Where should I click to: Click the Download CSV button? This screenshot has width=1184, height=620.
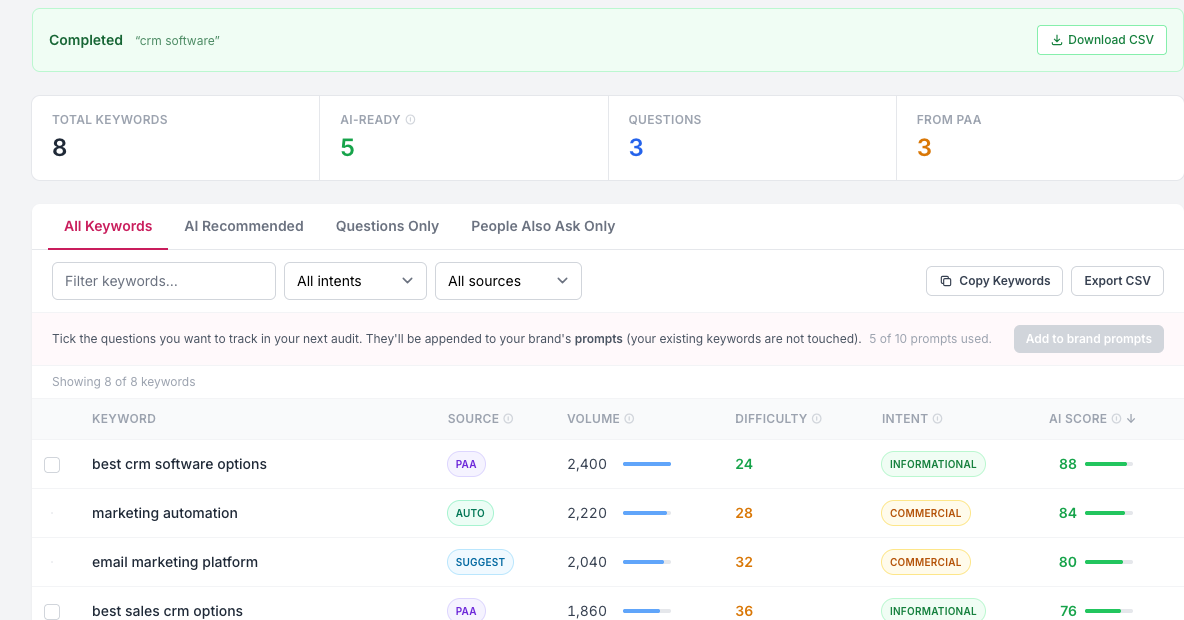[x=1102, y=40]
